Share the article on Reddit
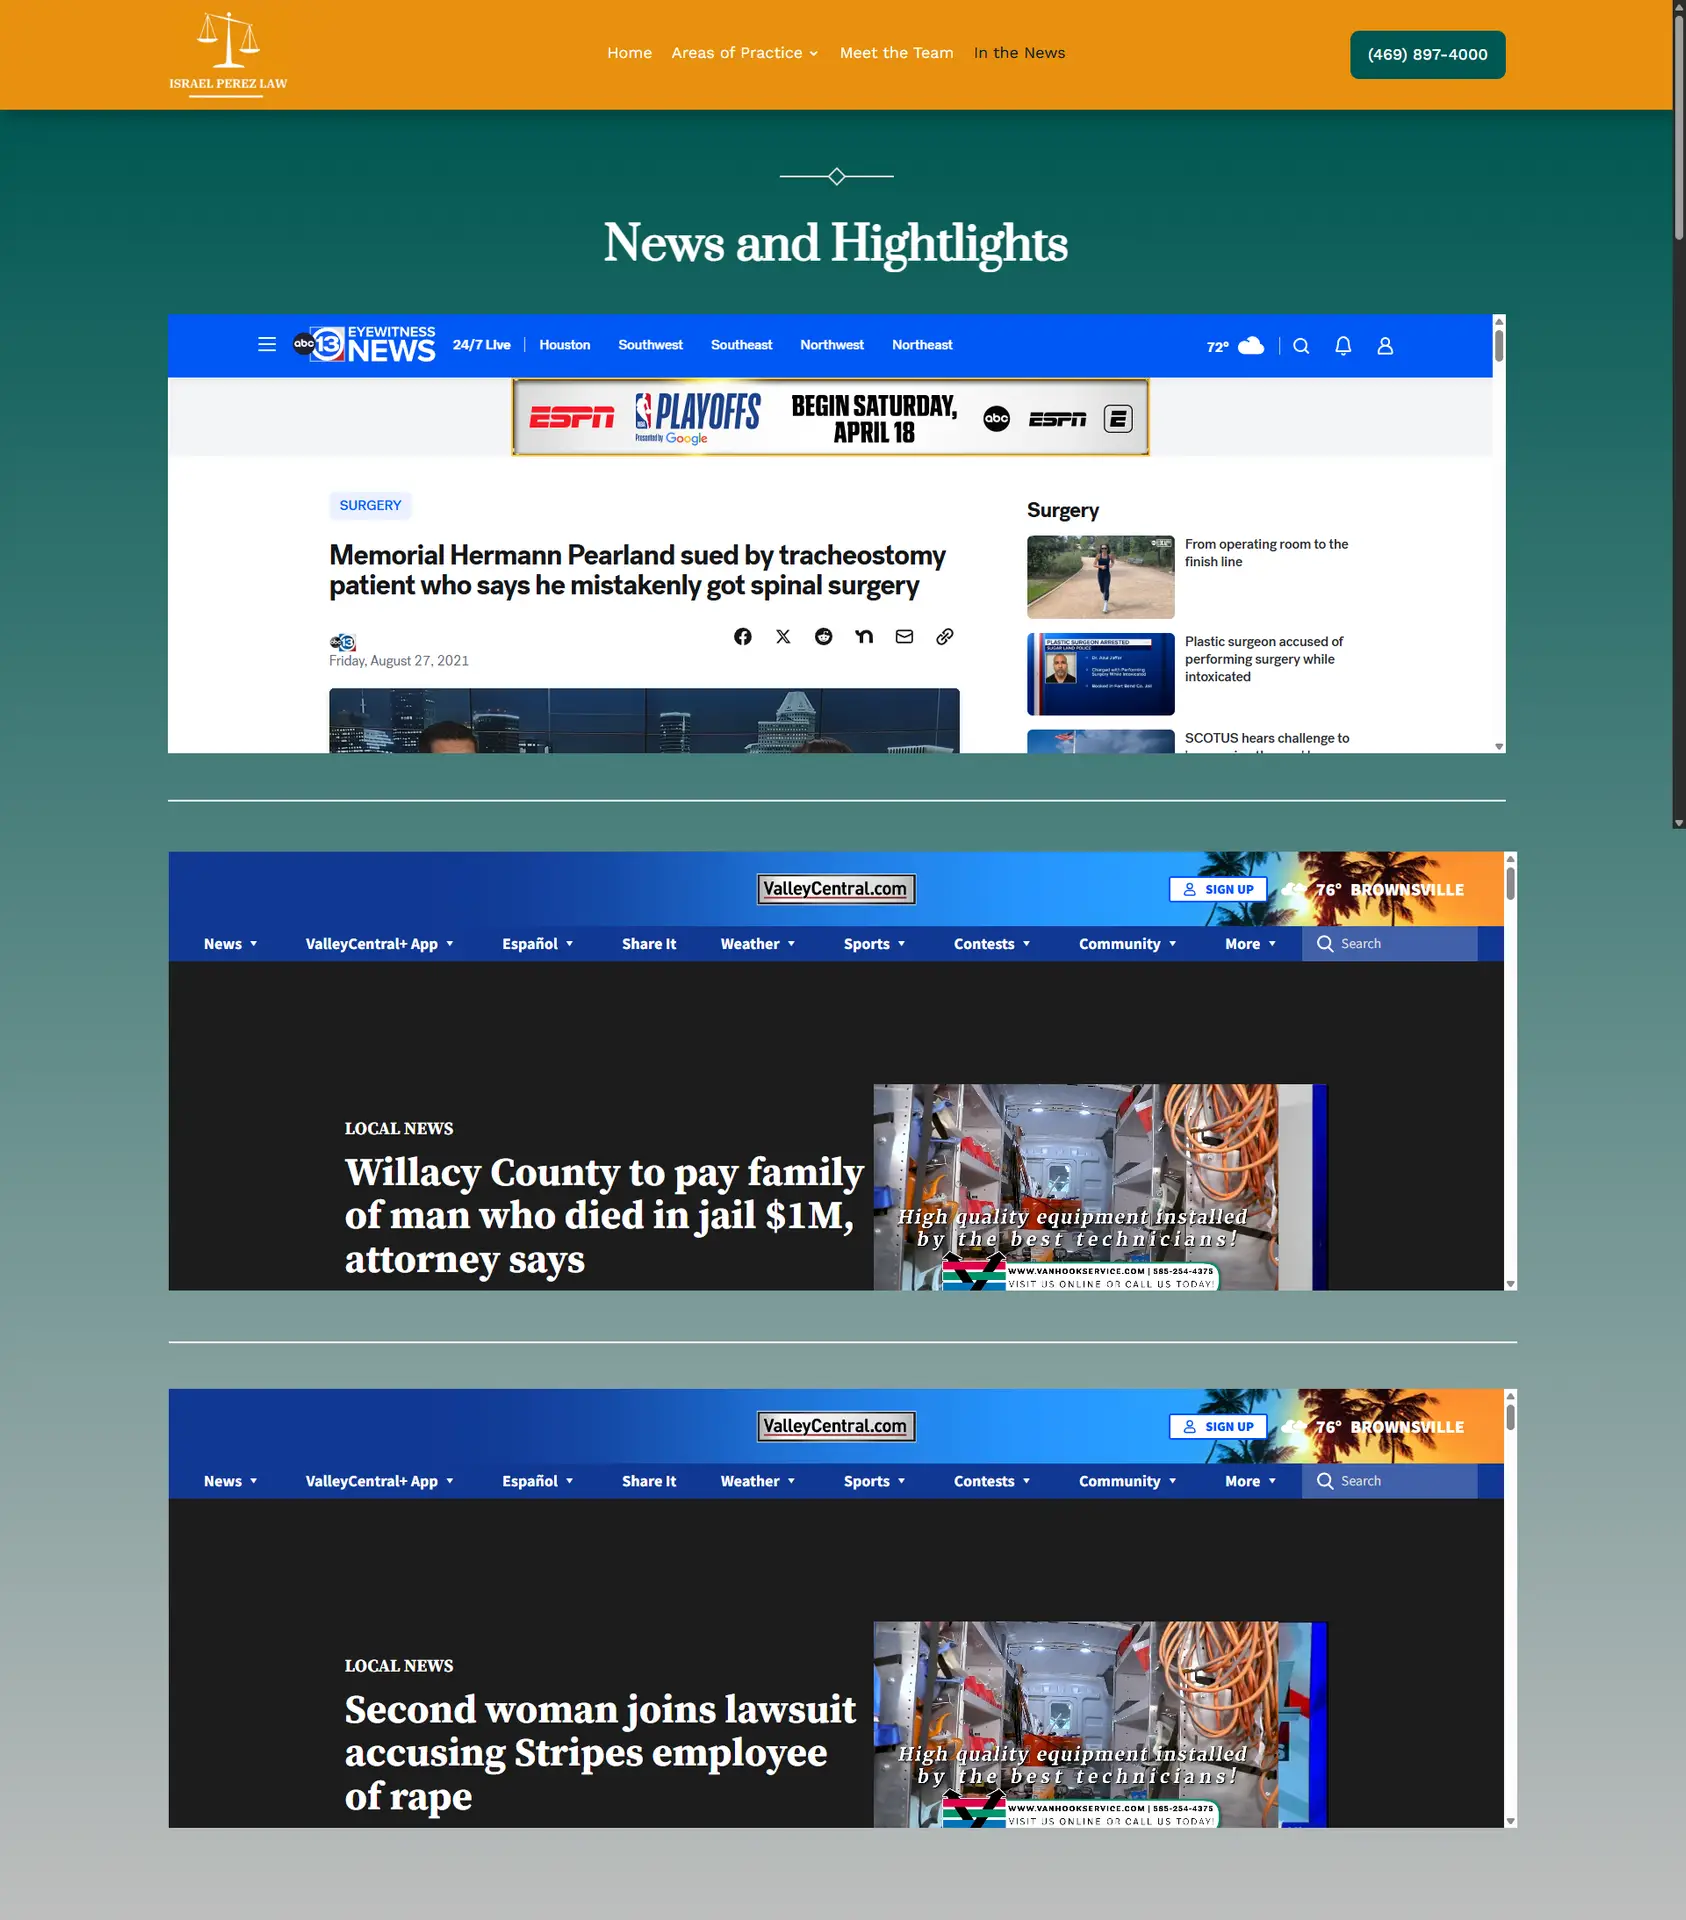 click(823, 637)
